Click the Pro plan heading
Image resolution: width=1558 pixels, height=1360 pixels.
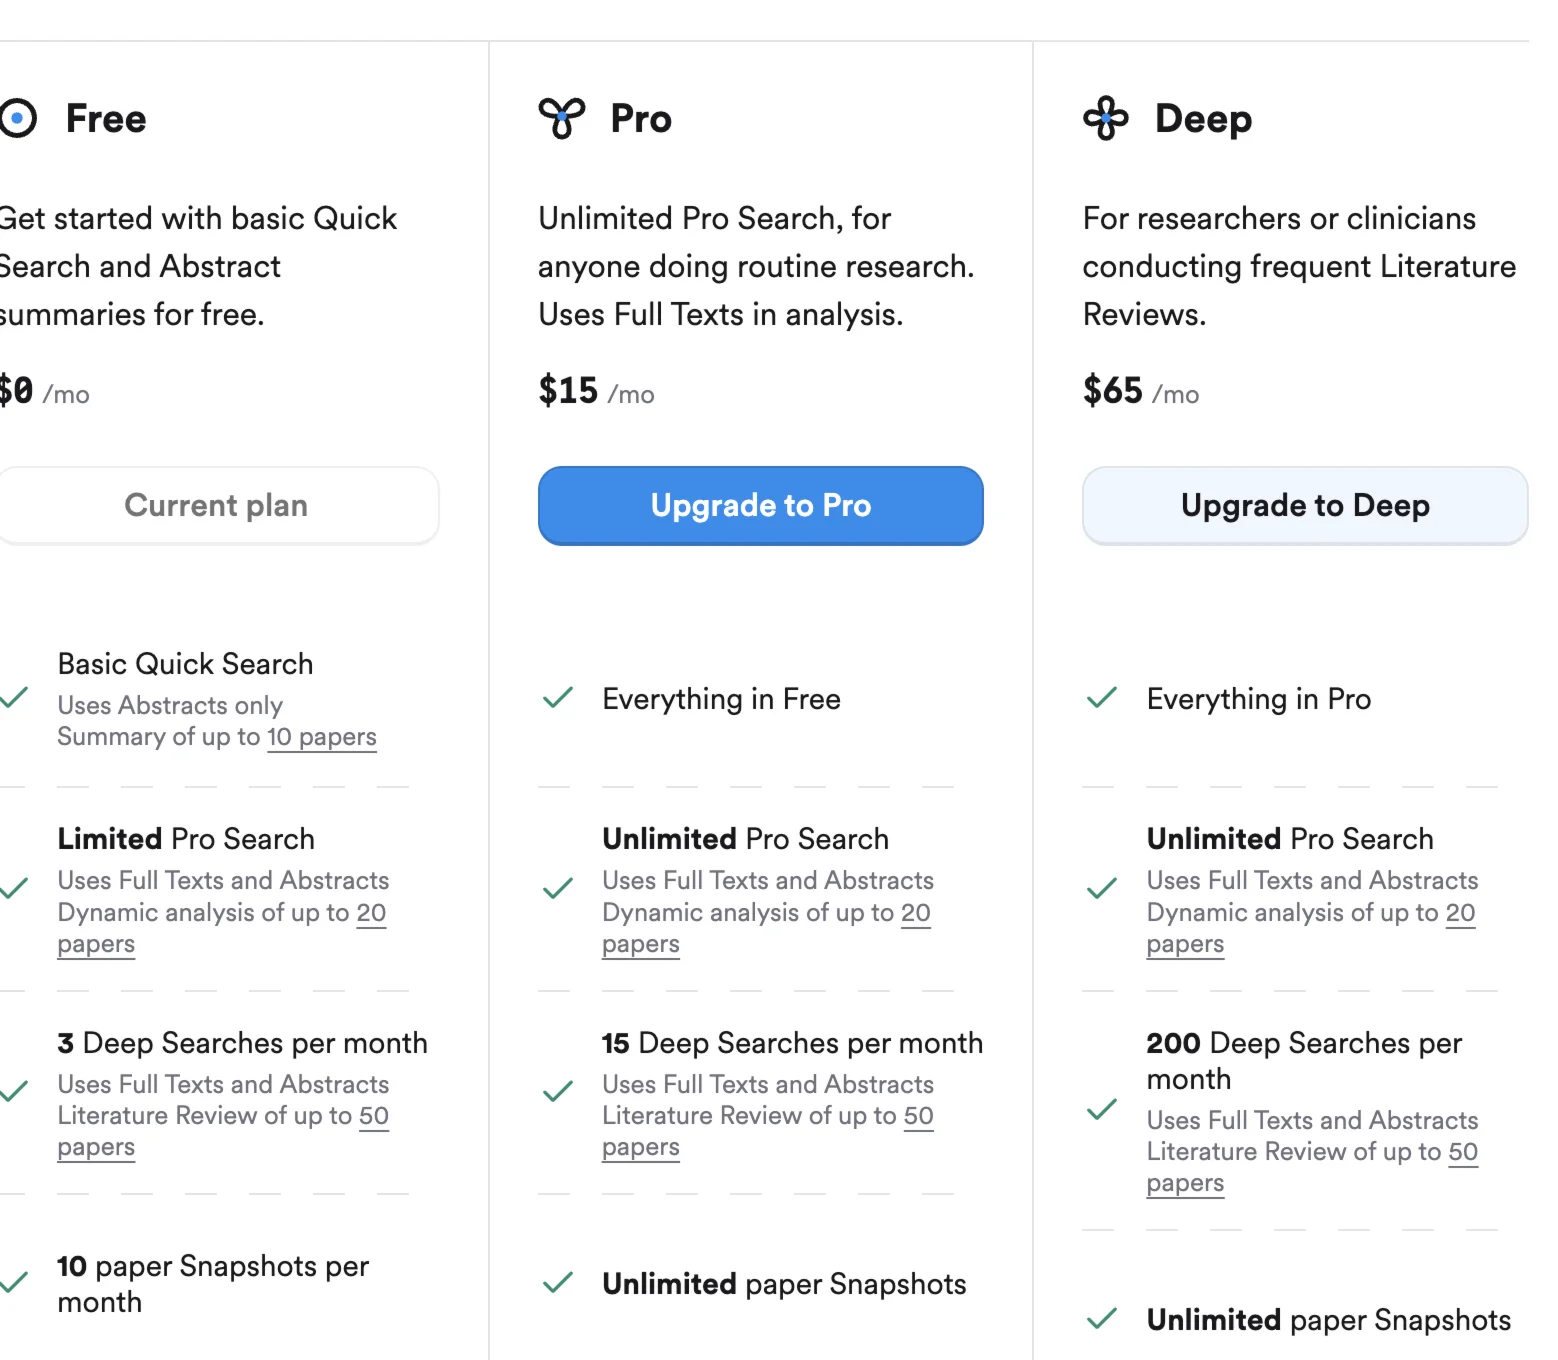[641, 119]
